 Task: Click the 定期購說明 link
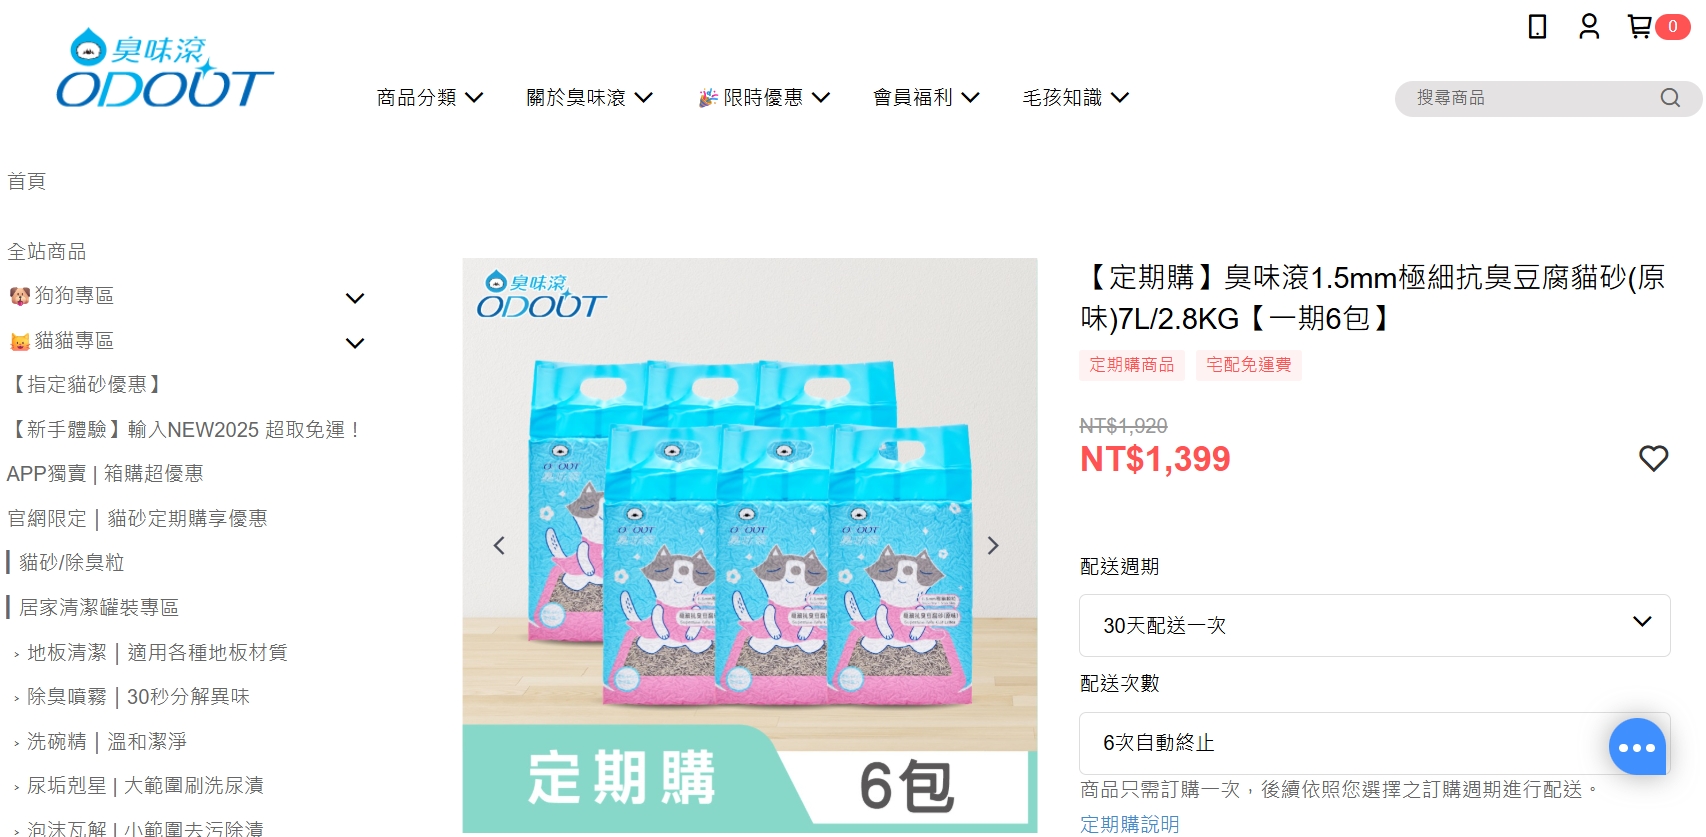1130,824
